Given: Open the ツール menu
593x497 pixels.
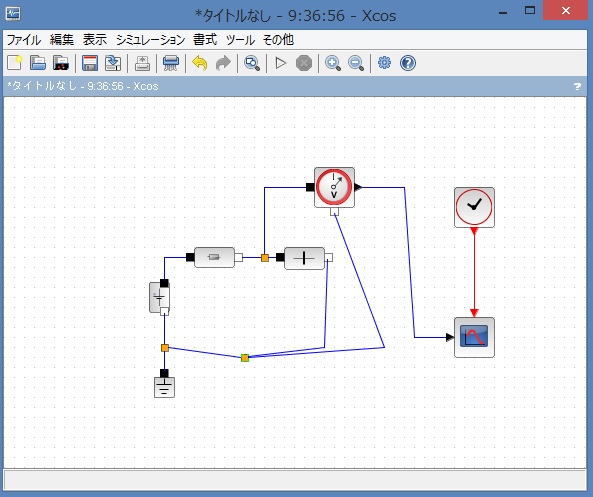Looking at the screenshot, I should 240,40.
